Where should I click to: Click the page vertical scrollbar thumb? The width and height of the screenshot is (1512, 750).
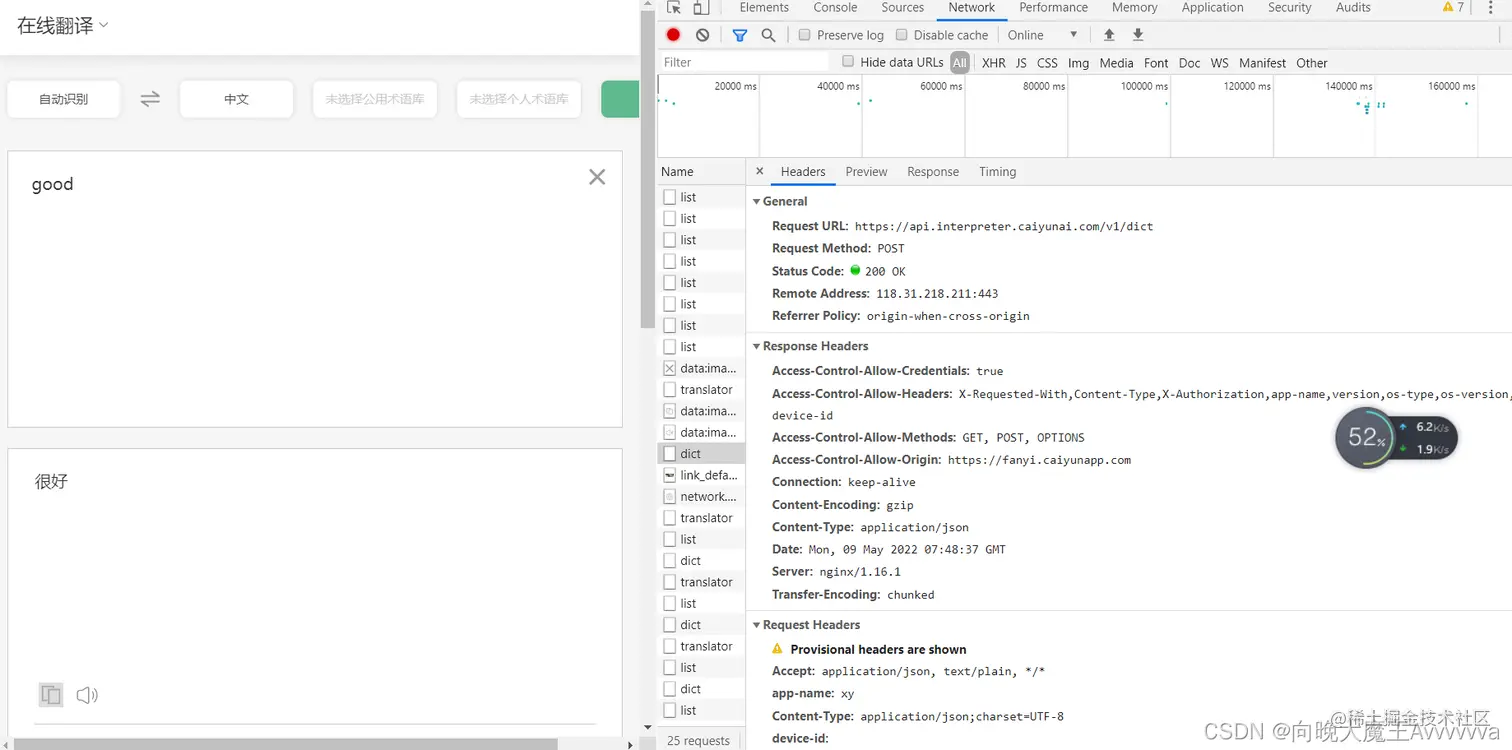[647, 170]
